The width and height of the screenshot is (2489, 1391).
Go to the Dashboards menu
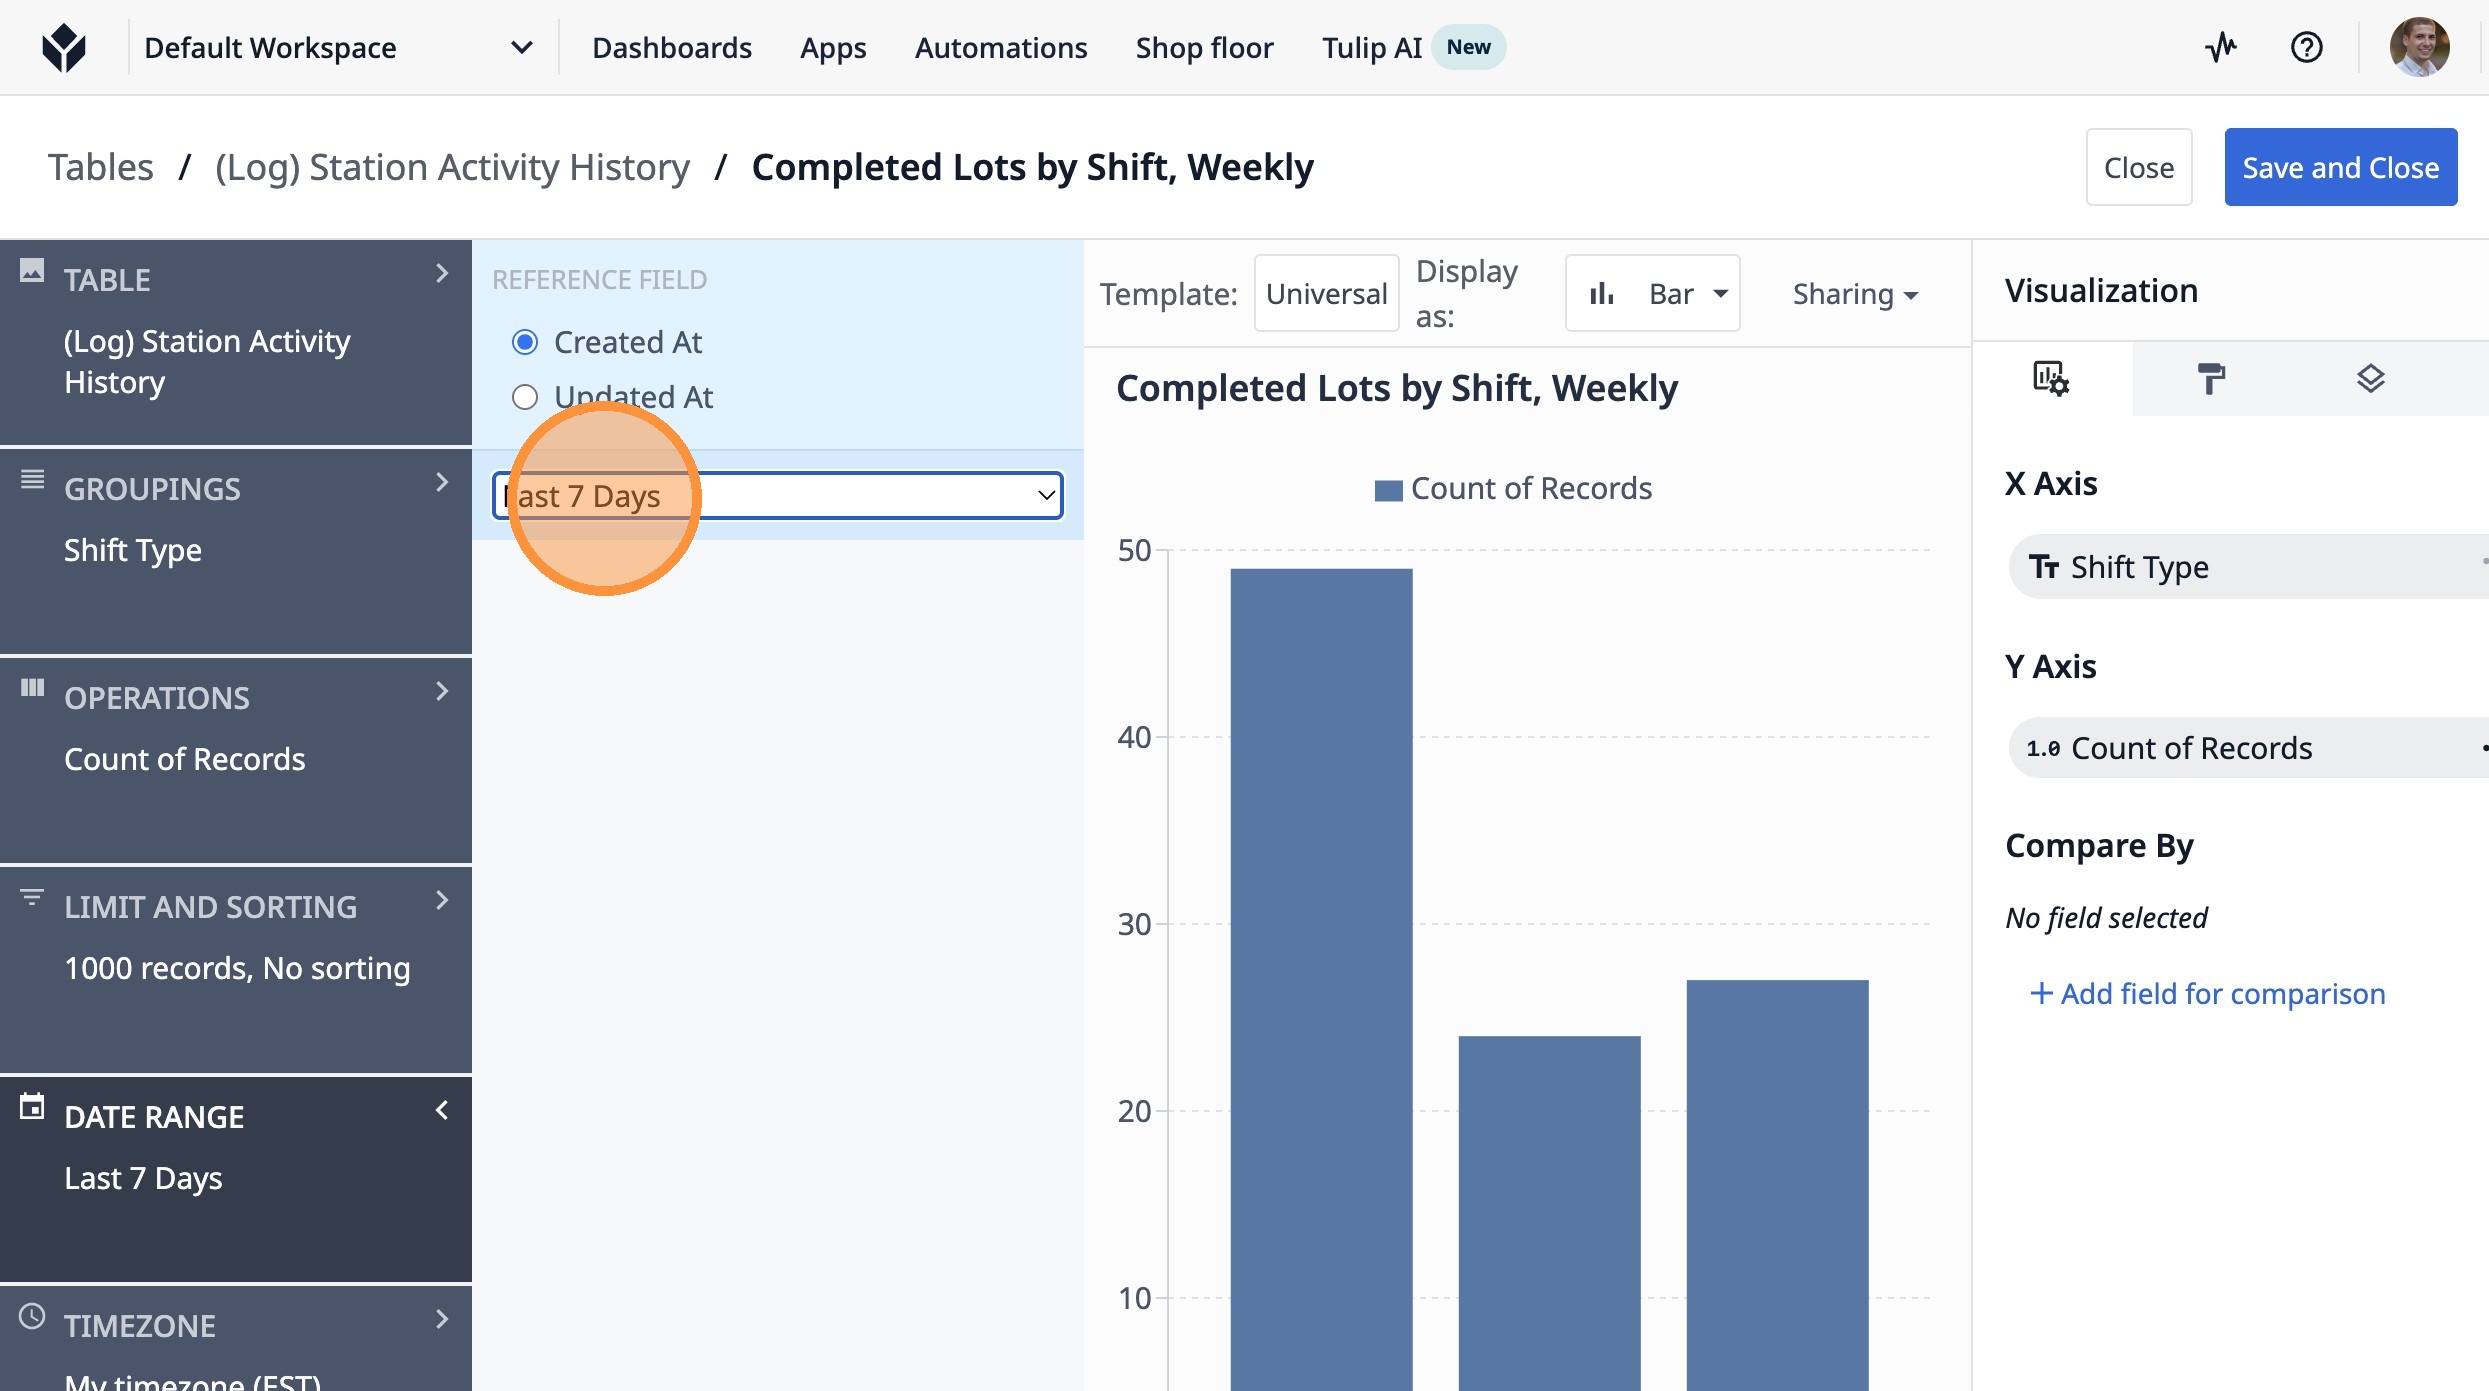point(671,47)
